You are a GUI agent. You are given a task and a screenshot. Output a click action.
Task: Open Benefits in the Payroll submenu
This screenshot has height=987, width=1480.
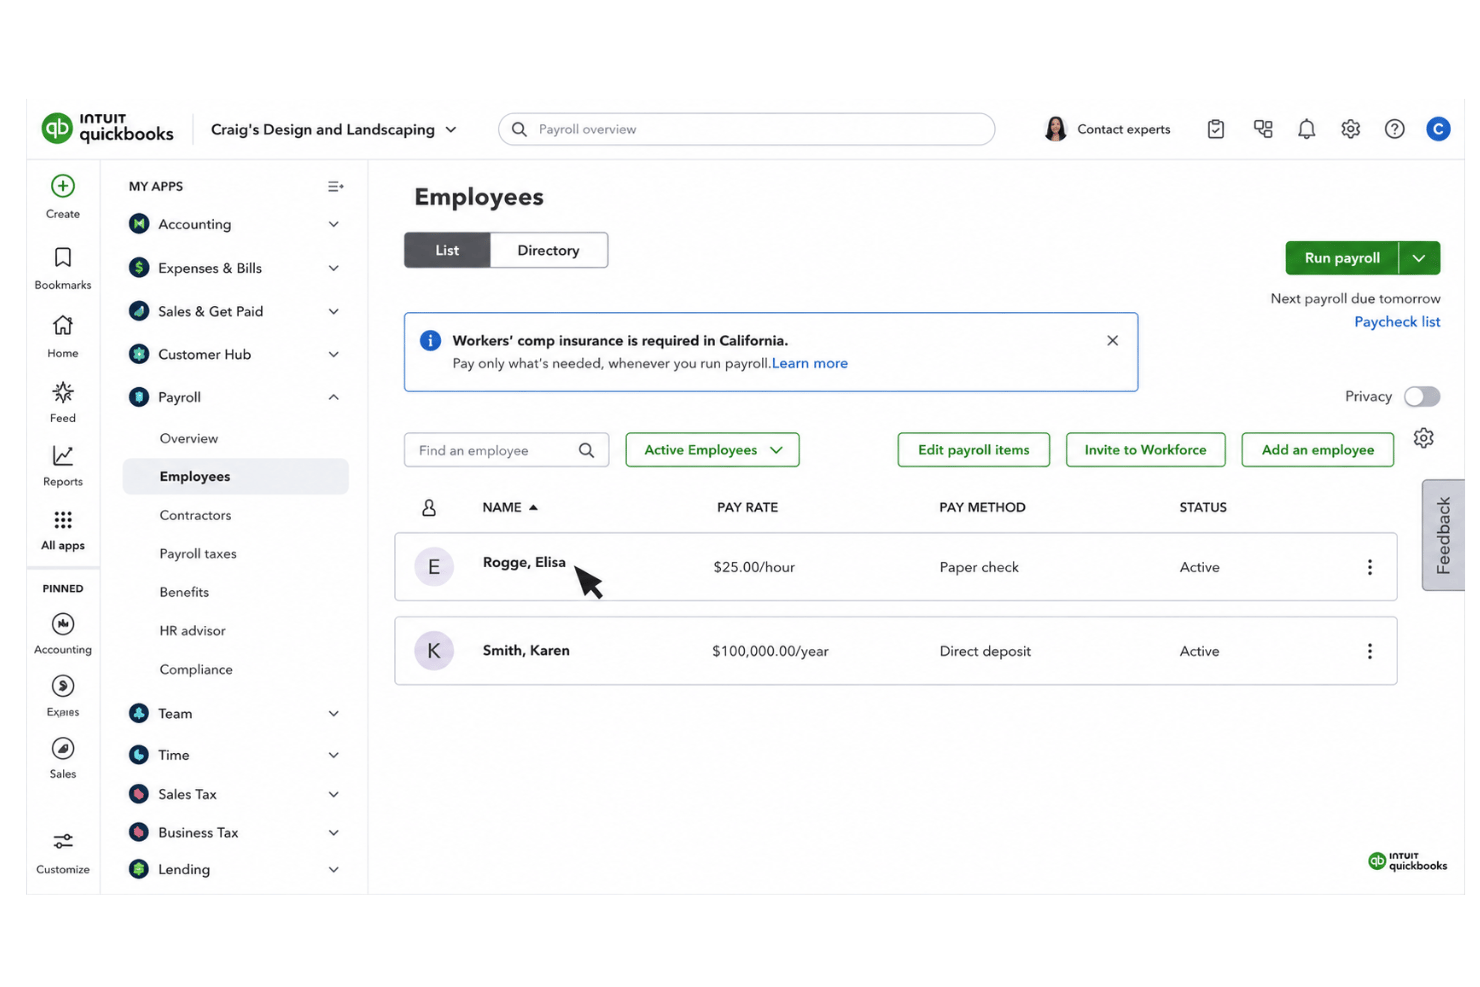point(184,593)
